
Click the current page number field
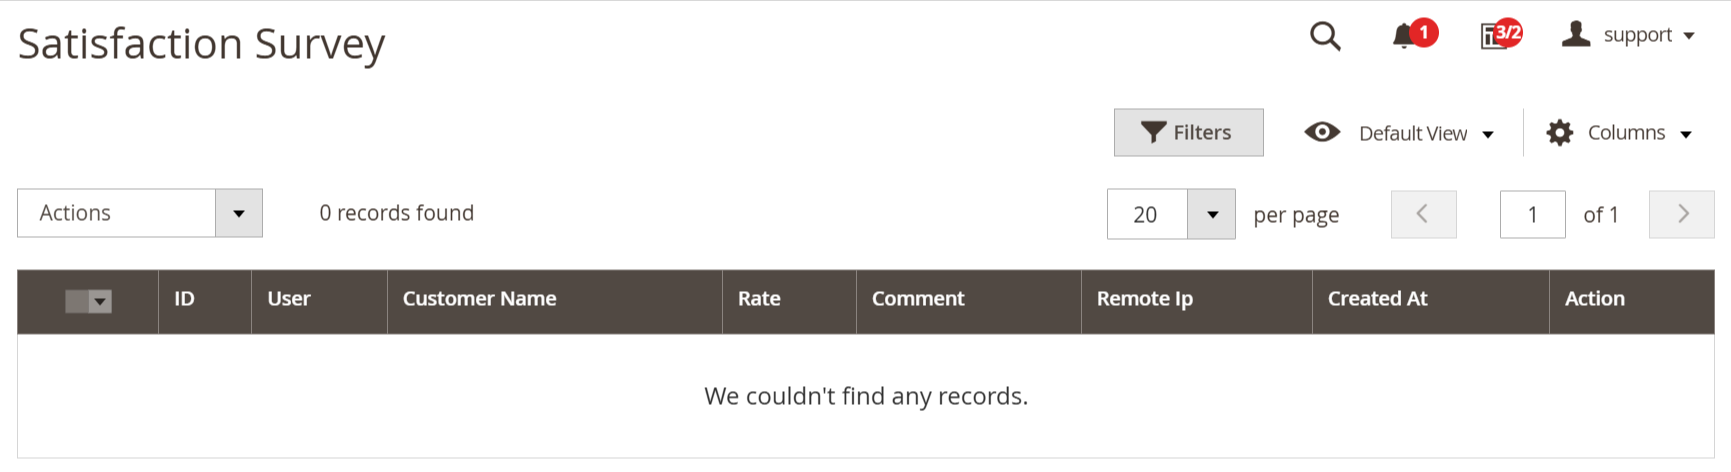pyautogui.click(x=1532, y=214)
